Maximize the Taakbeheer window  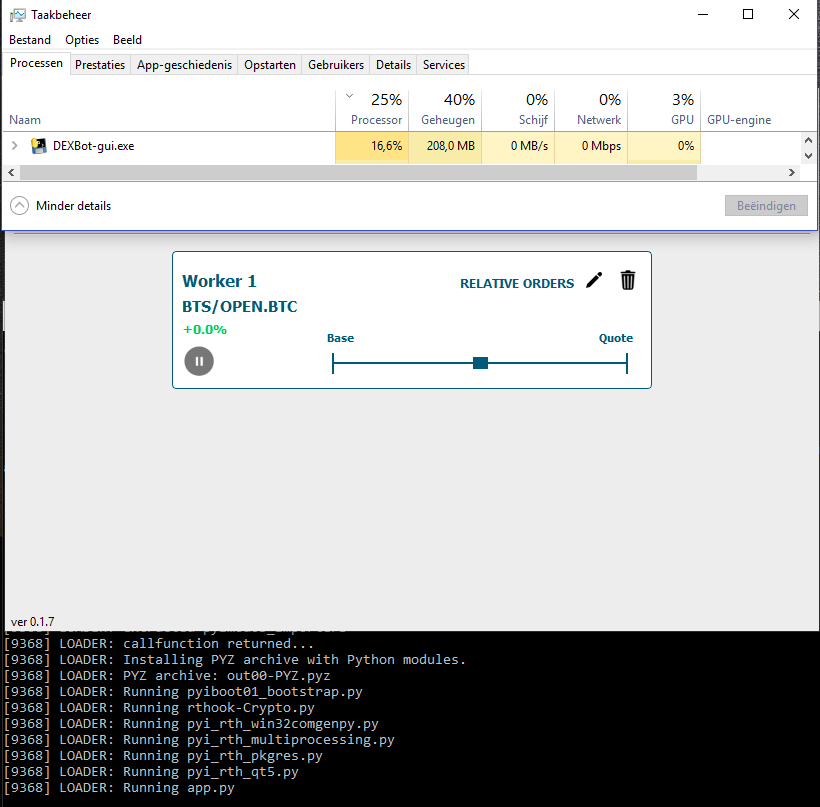point(748,15)
